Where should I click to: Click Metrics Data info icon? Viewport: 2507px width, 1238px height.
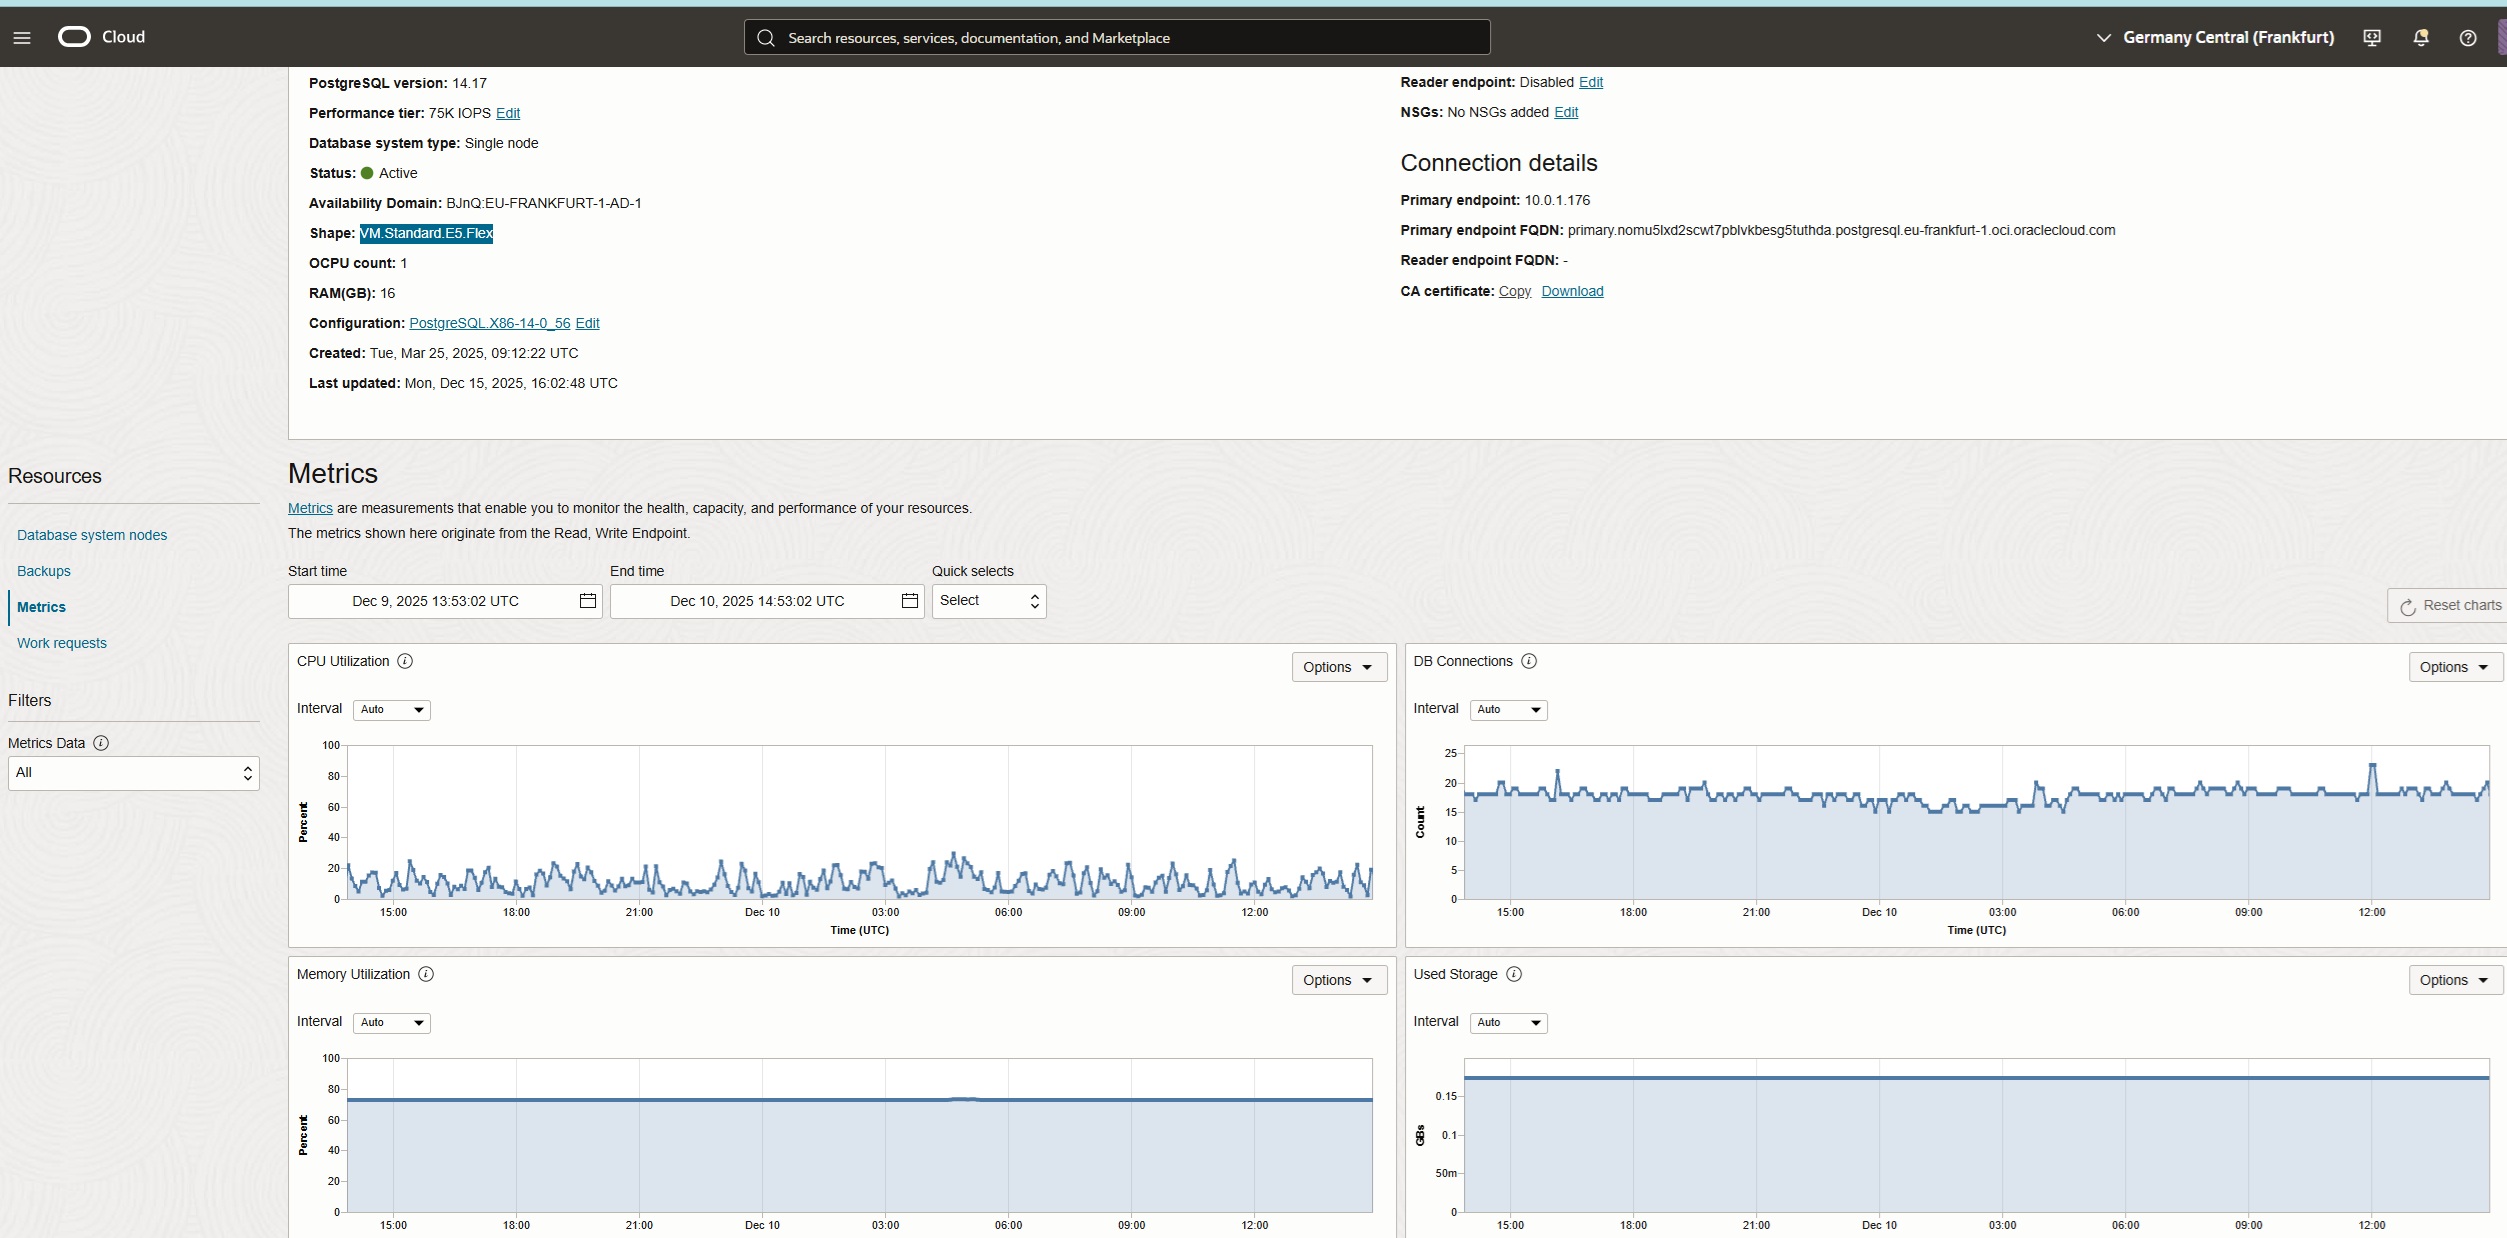coord(101,743)
